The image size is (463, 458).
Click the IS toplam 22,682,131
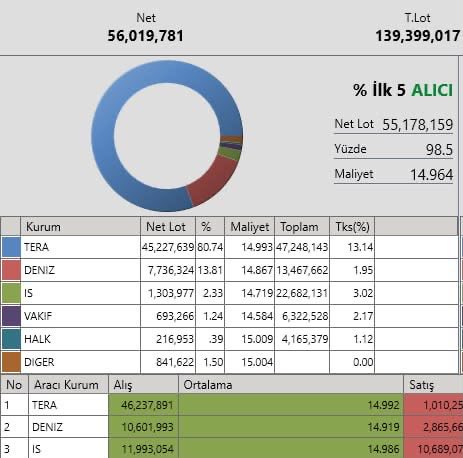(302, 293)
